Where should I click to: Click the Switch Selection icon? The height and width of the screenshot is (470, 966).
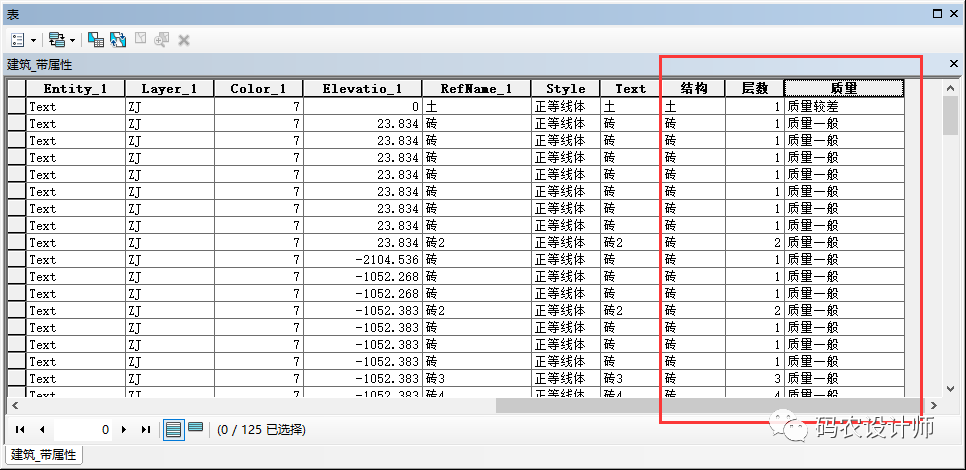(x=118, y=40)
